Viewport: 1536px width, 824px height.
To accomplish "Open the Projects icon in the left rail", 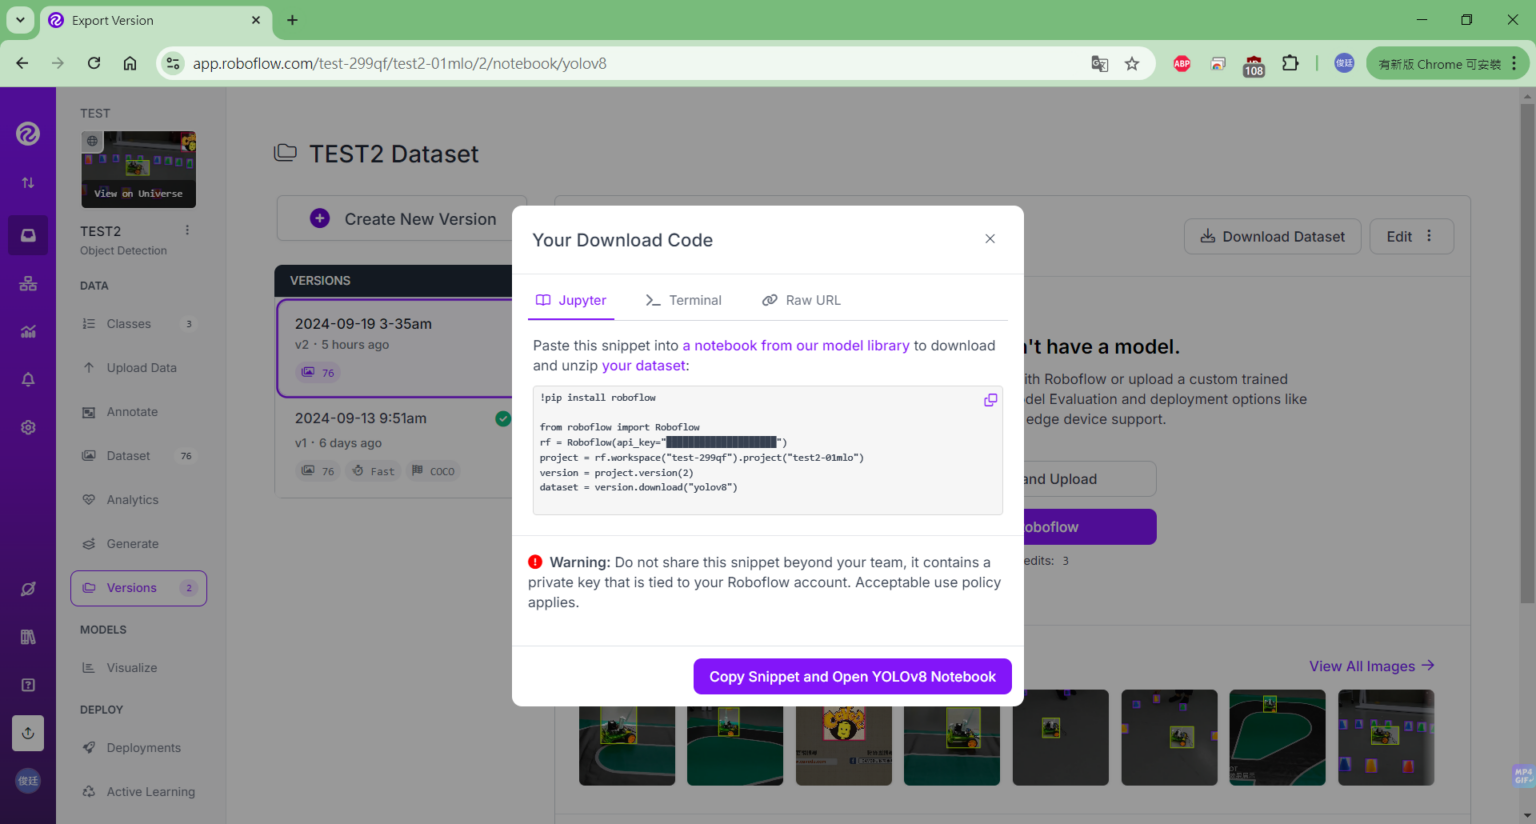I will click(x=28, y=235).
